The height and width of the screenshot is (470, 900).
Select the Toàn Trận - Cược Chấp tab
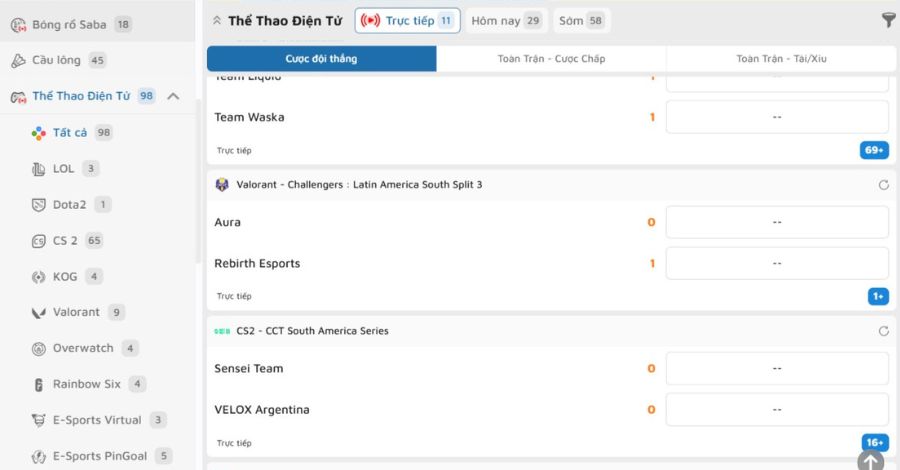551,59
